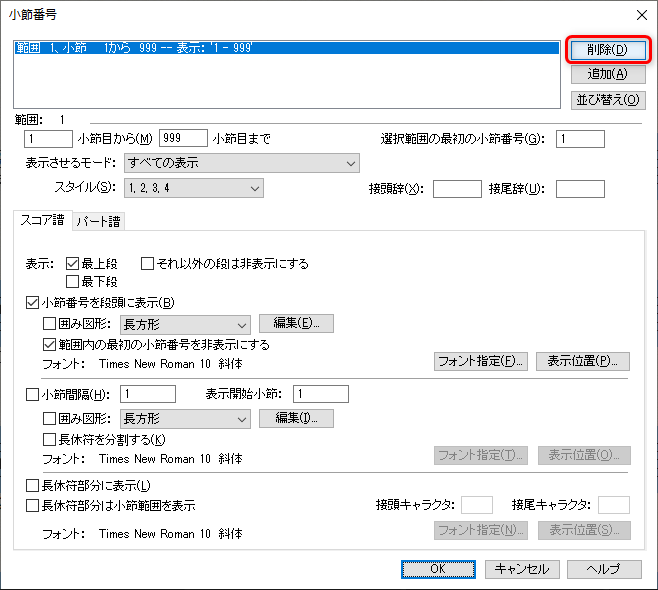Click the disabled フォント指定(N)... button

point(481,530)
